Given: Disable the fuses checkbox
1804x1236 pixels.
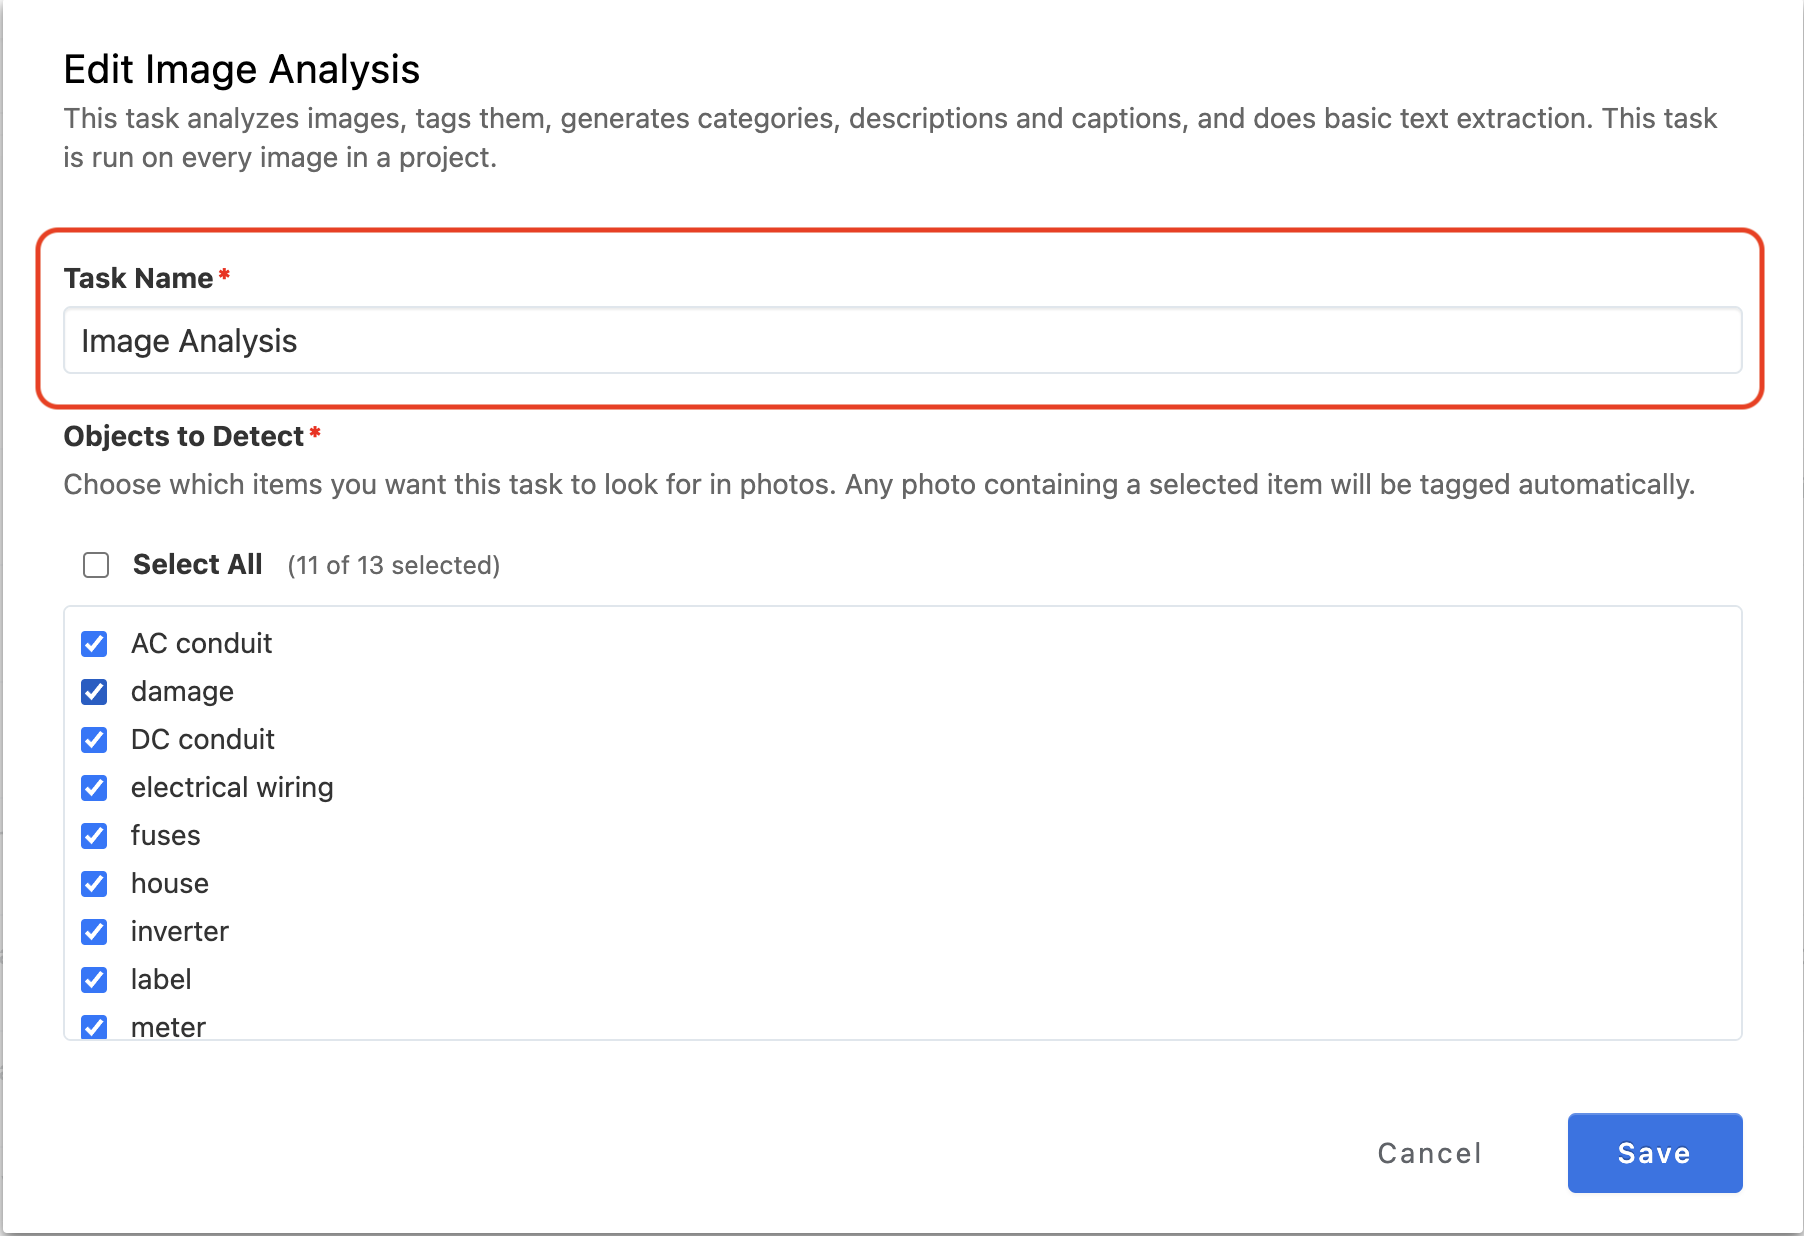Looking at the screenshot, I should tap(95, 836).
